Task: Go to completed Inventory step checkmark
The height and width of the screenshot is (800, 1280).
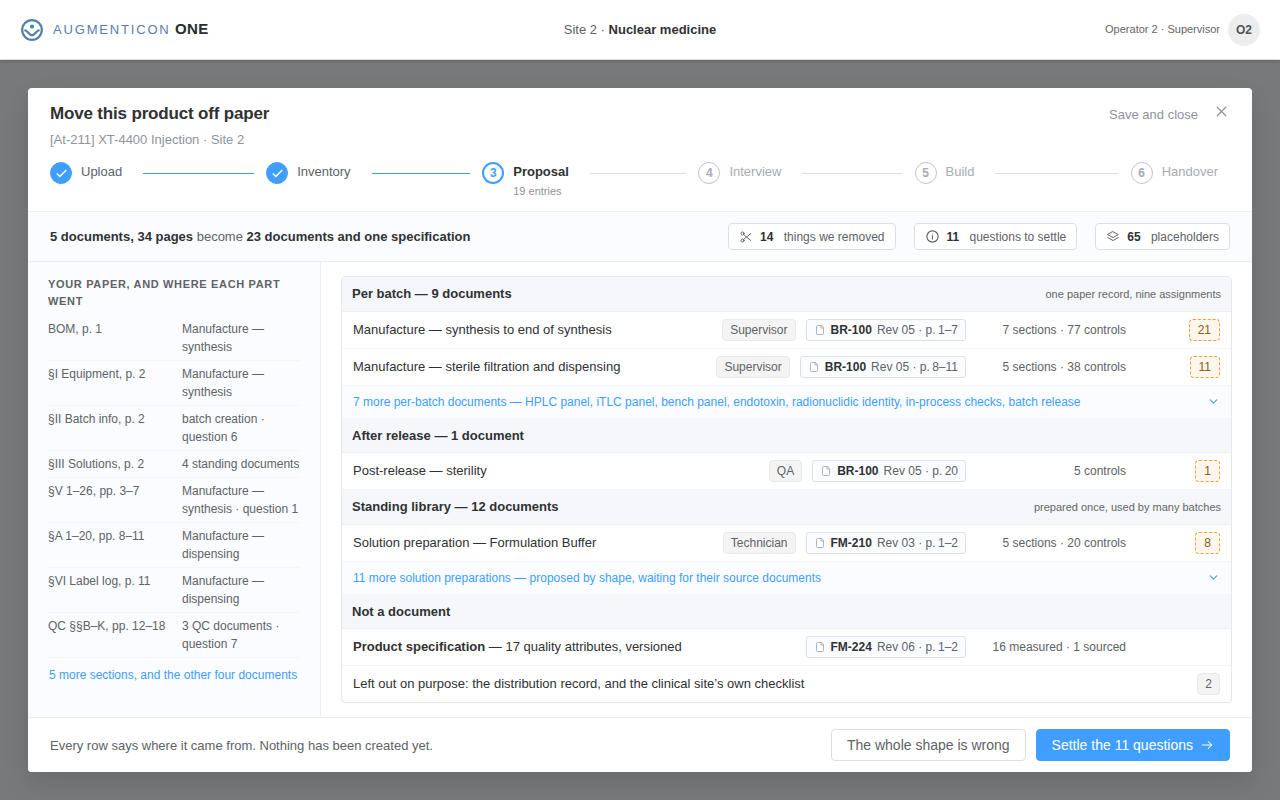Action: (277, 173)
